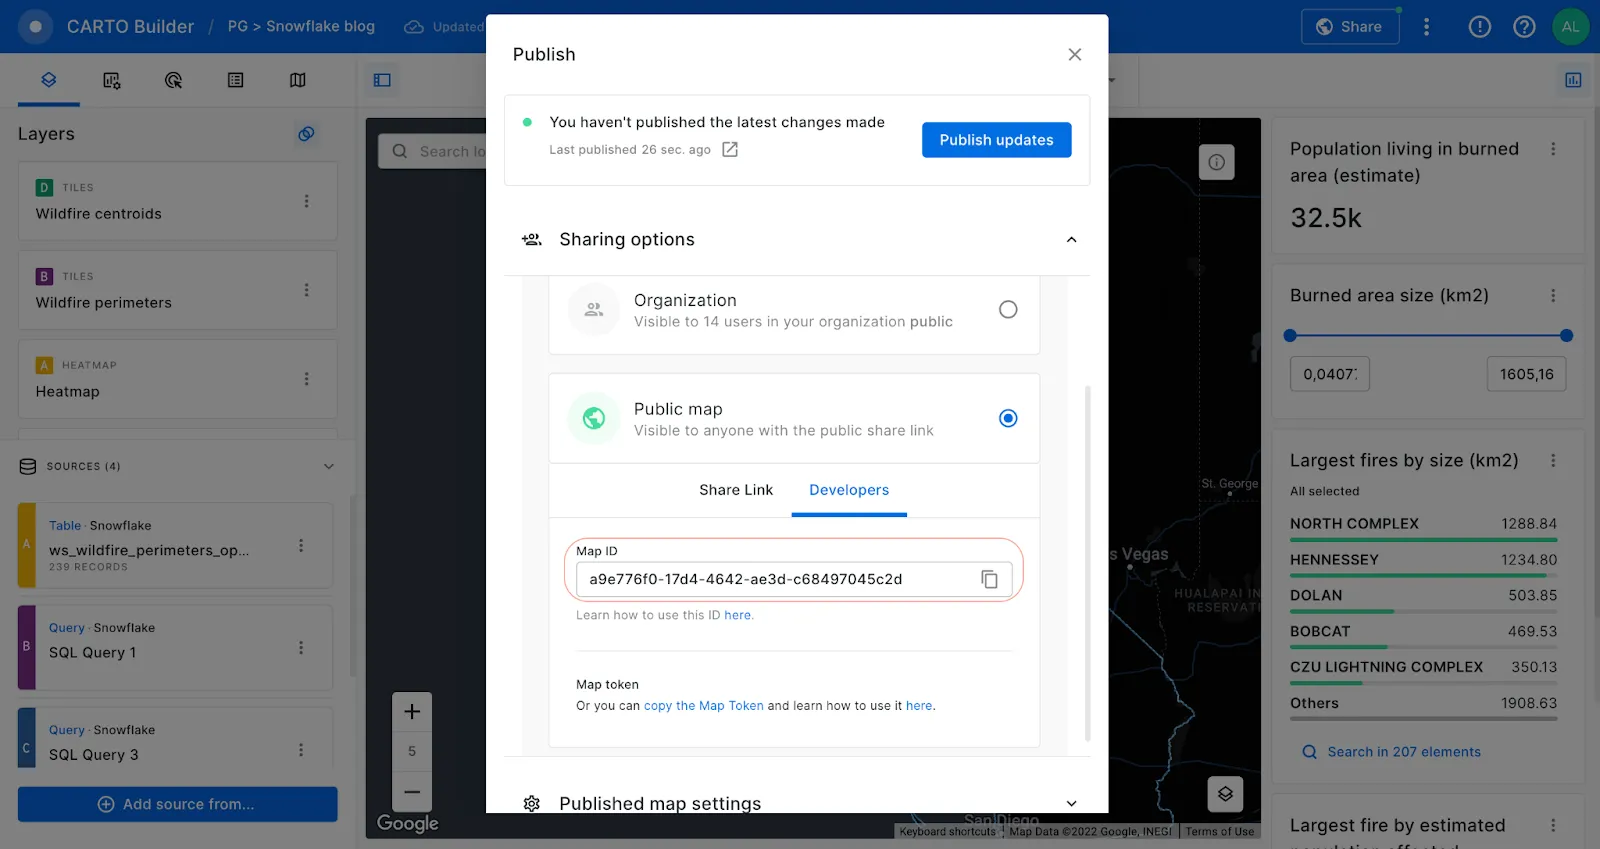Open the Interactions tab in sidebar
This screenshot has width=1600, height=849.
(x=173, y=80)
